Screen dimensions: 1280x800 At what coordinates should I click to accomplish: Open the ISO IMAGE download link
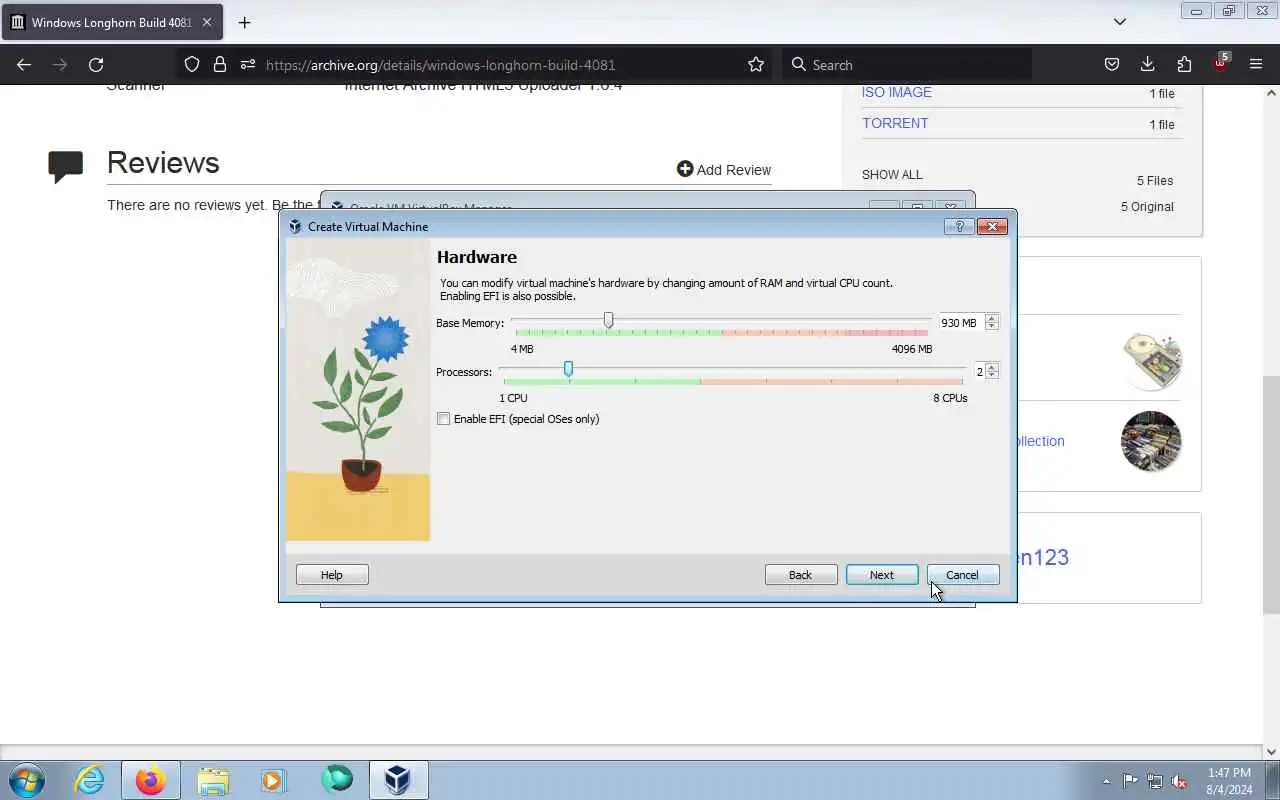tap(897, 92)
